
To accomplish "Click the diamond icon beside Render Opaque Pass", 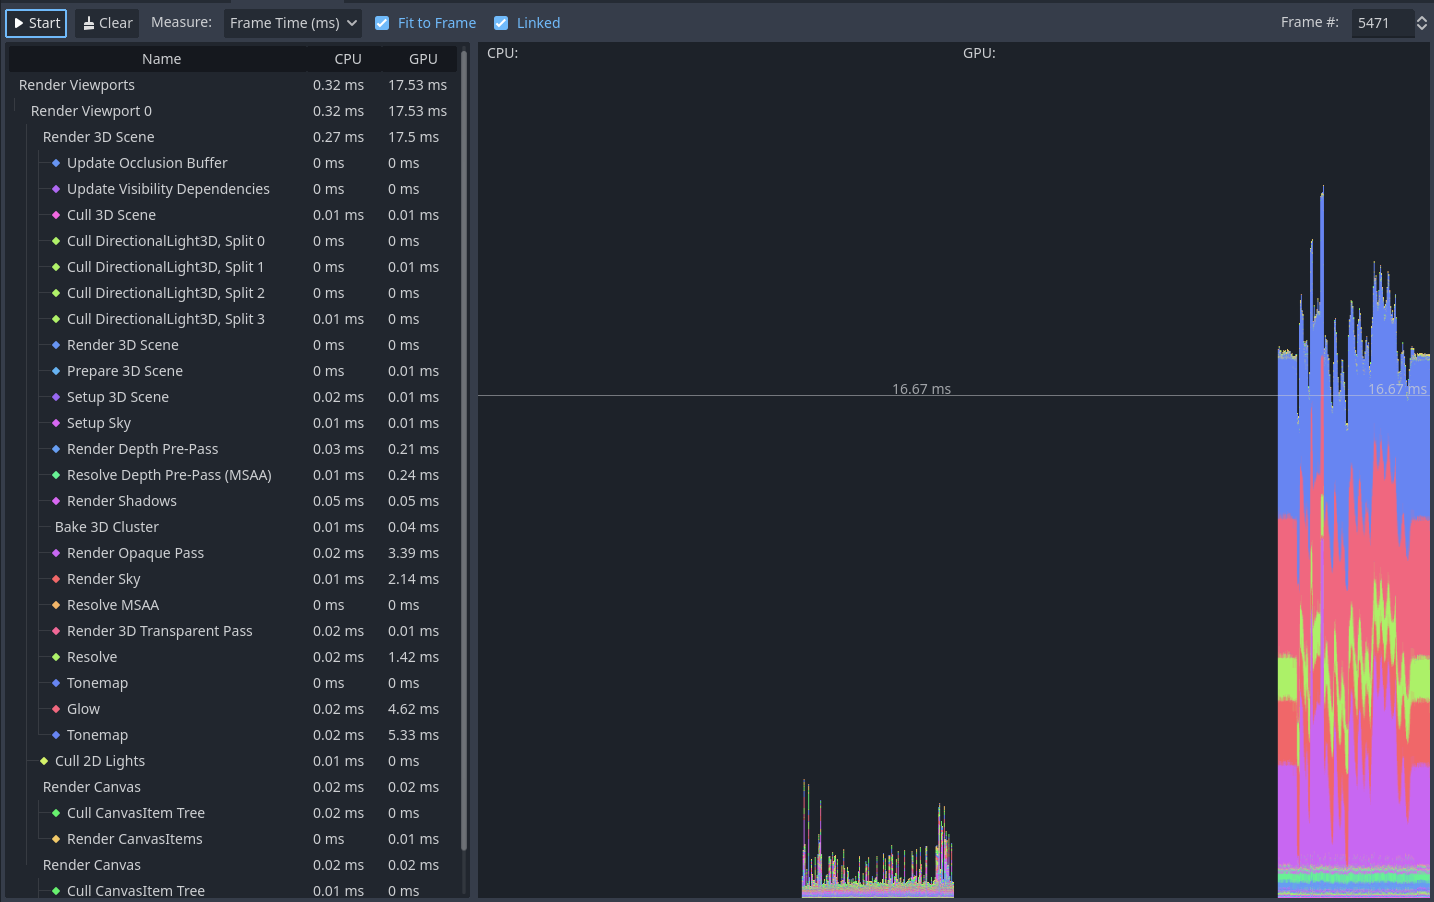I will 55,552.
